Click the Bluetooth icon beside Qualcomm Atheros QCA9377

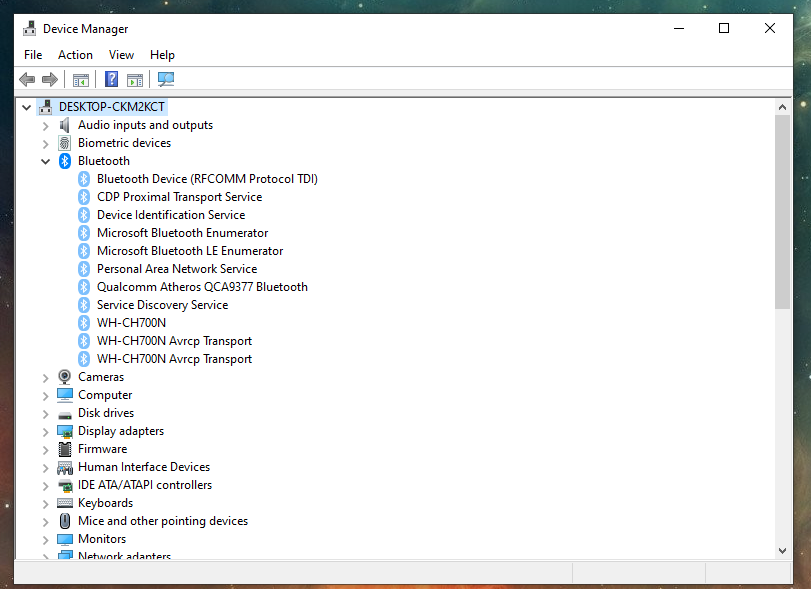click(x=84, y=287)
